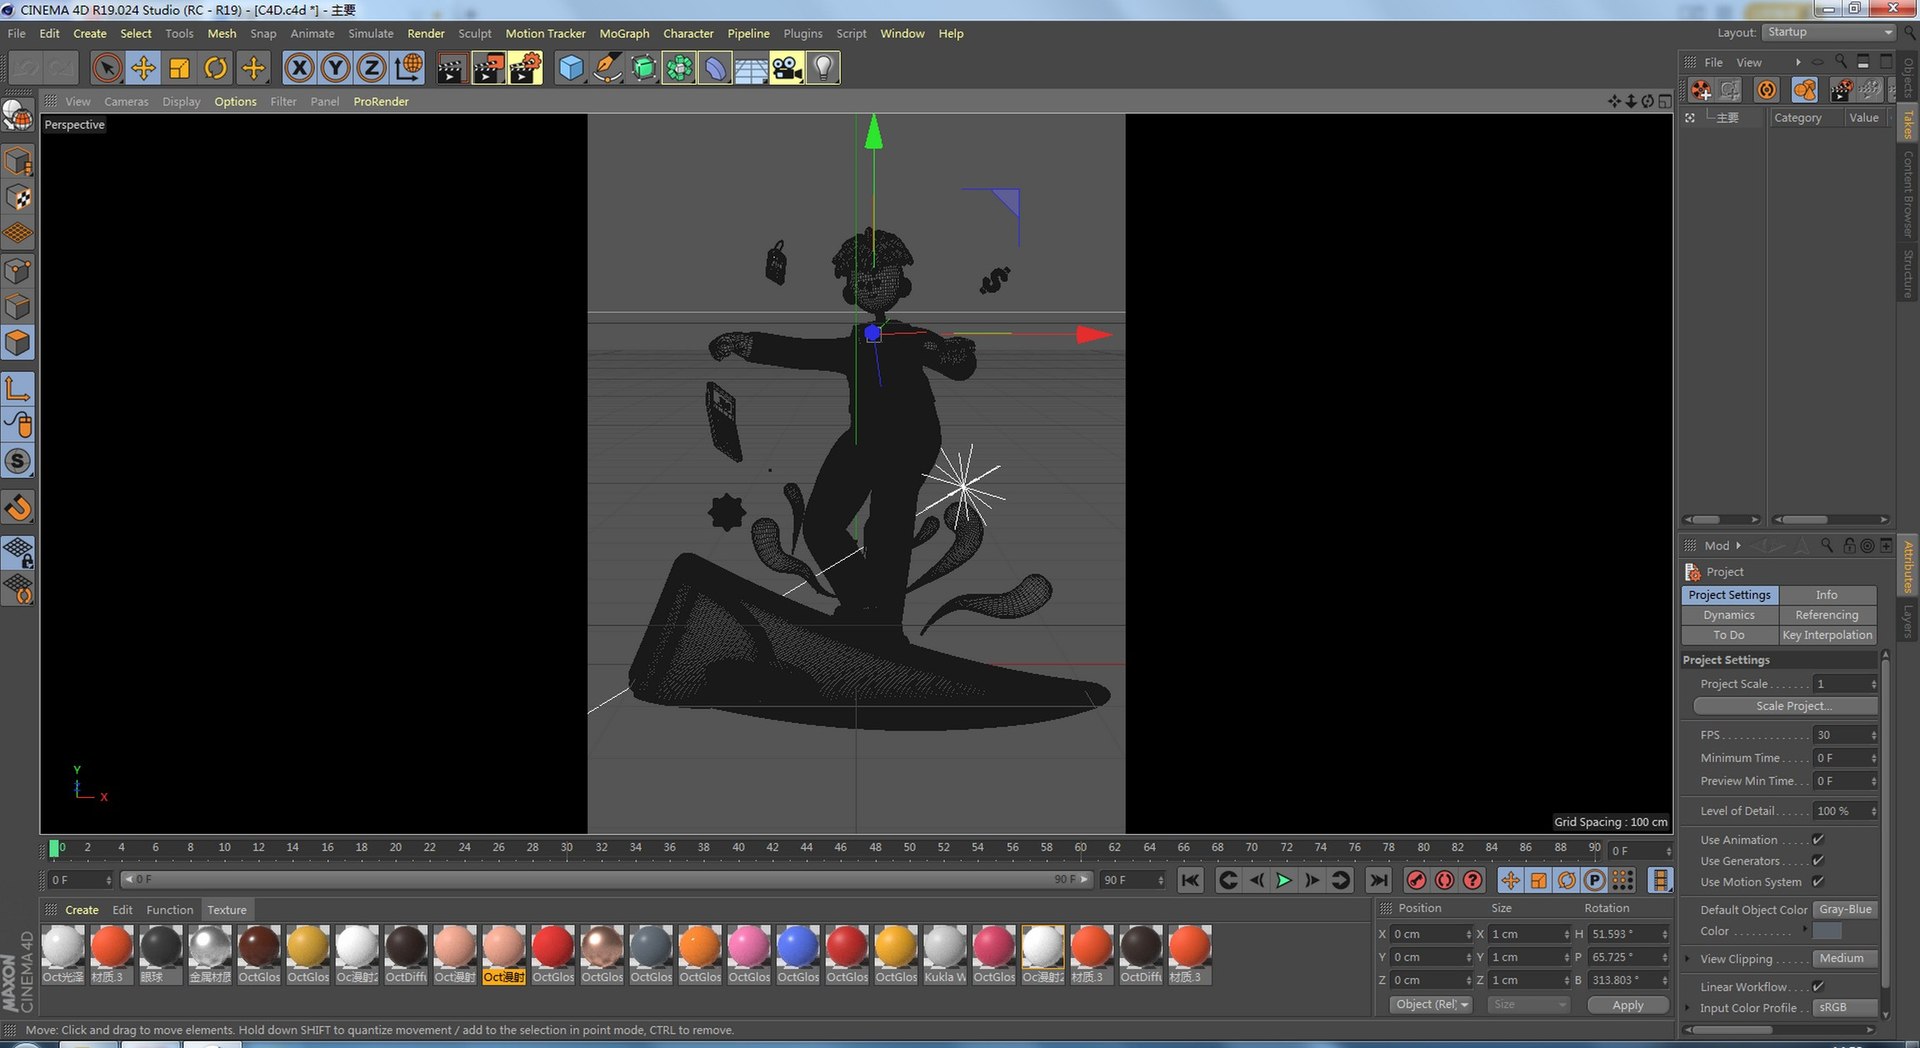Toggle Y axis lock
1920x1048 pixels.
pos(335,68)
